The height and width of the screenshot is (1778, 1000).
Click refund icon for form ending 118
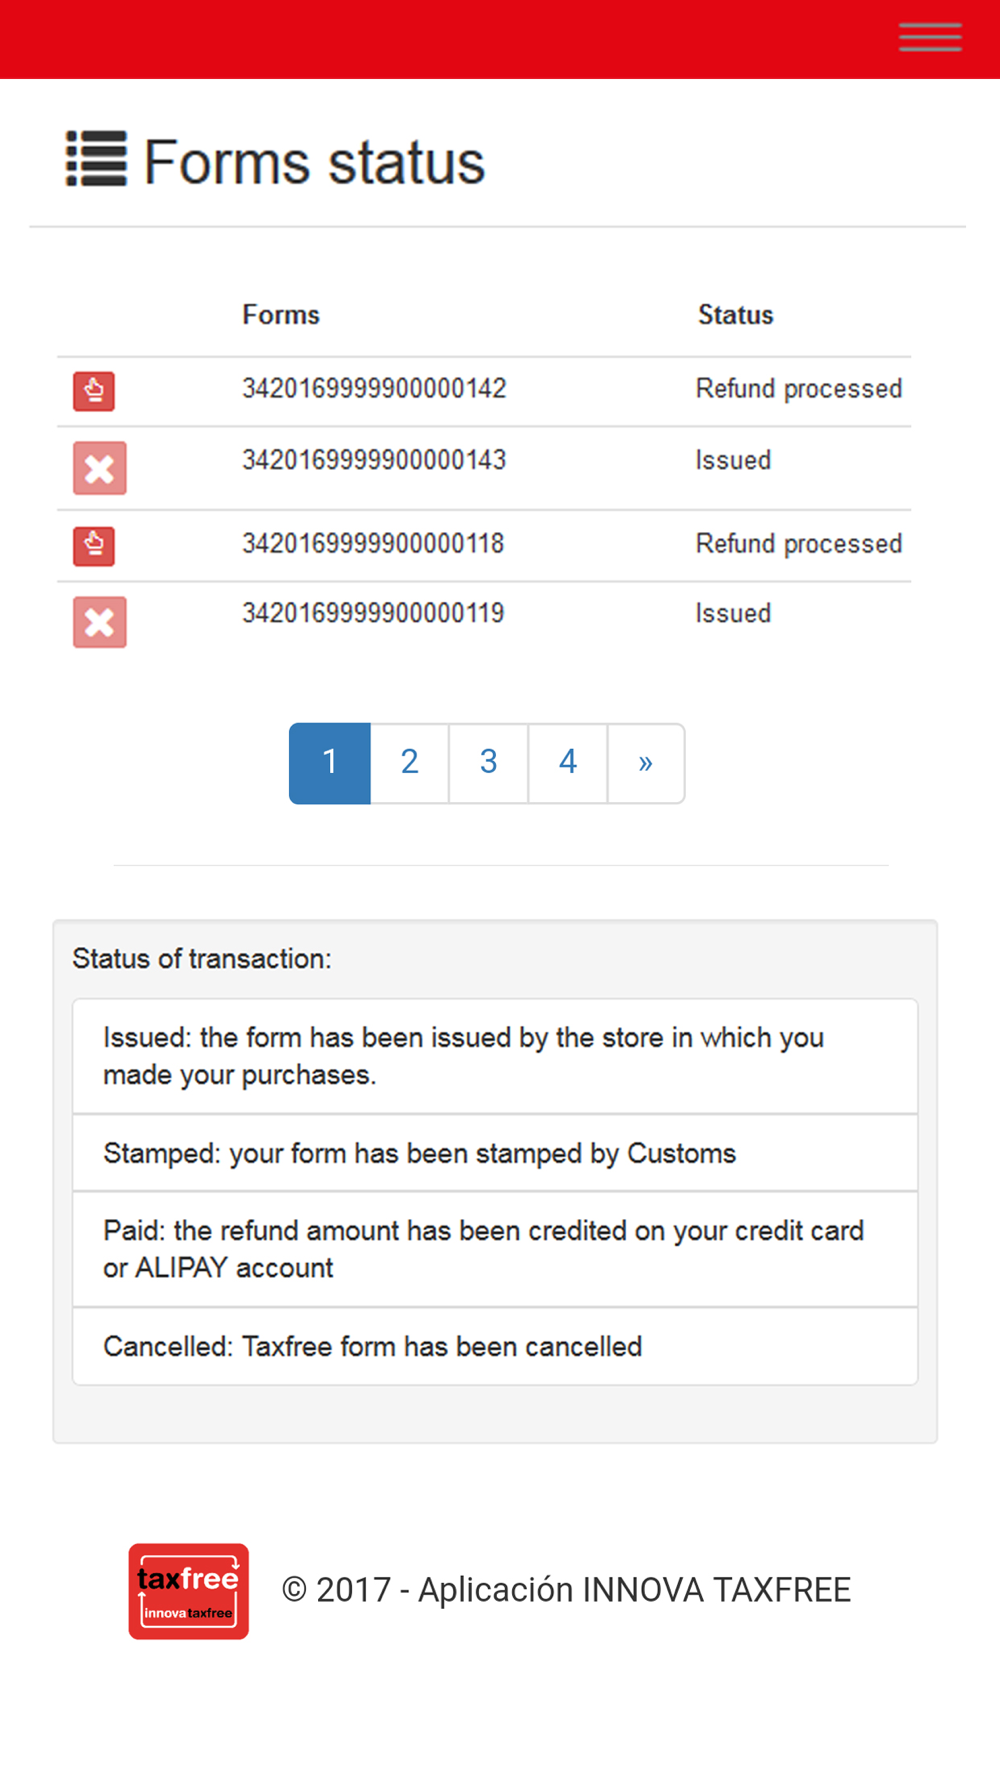point(94,546)
